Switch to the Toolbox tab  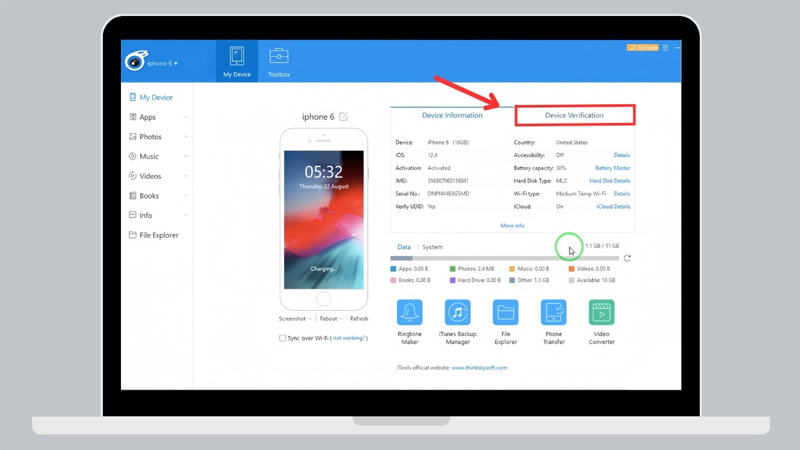(x=279, y=62)
